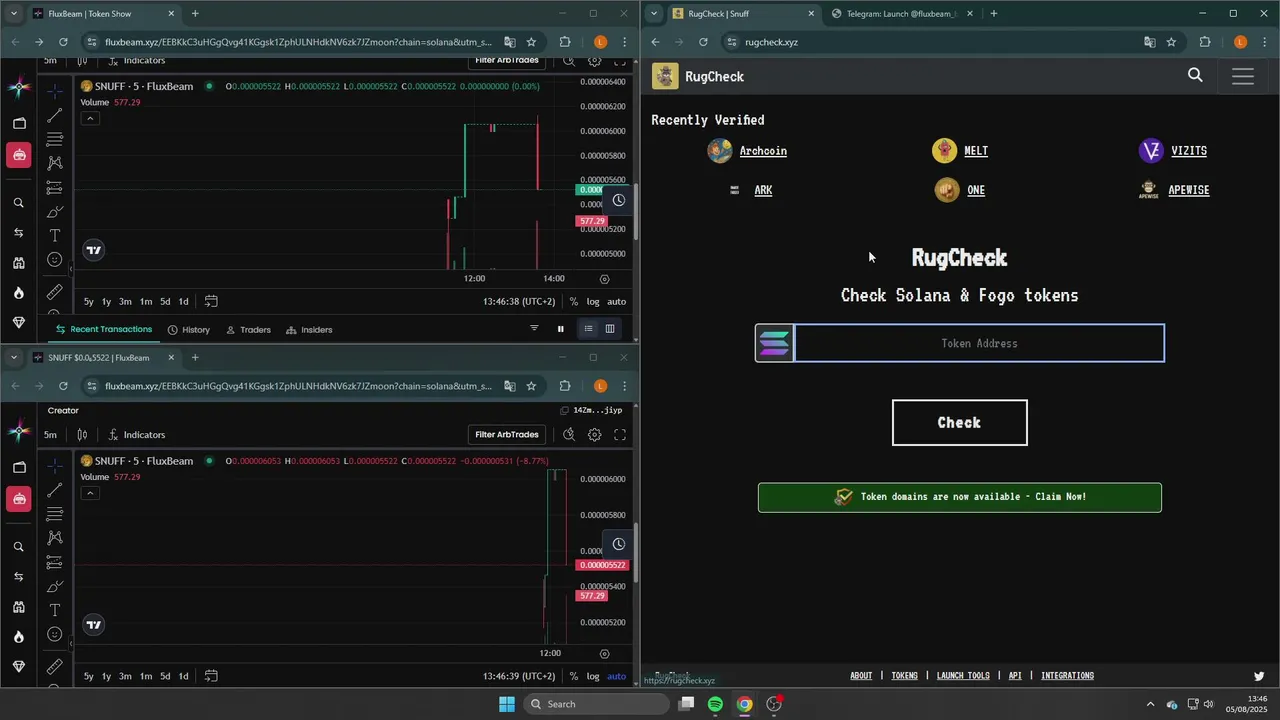Open the emoji icons tool in top chart
The image size is (1280, 720).
pos(55,260)
